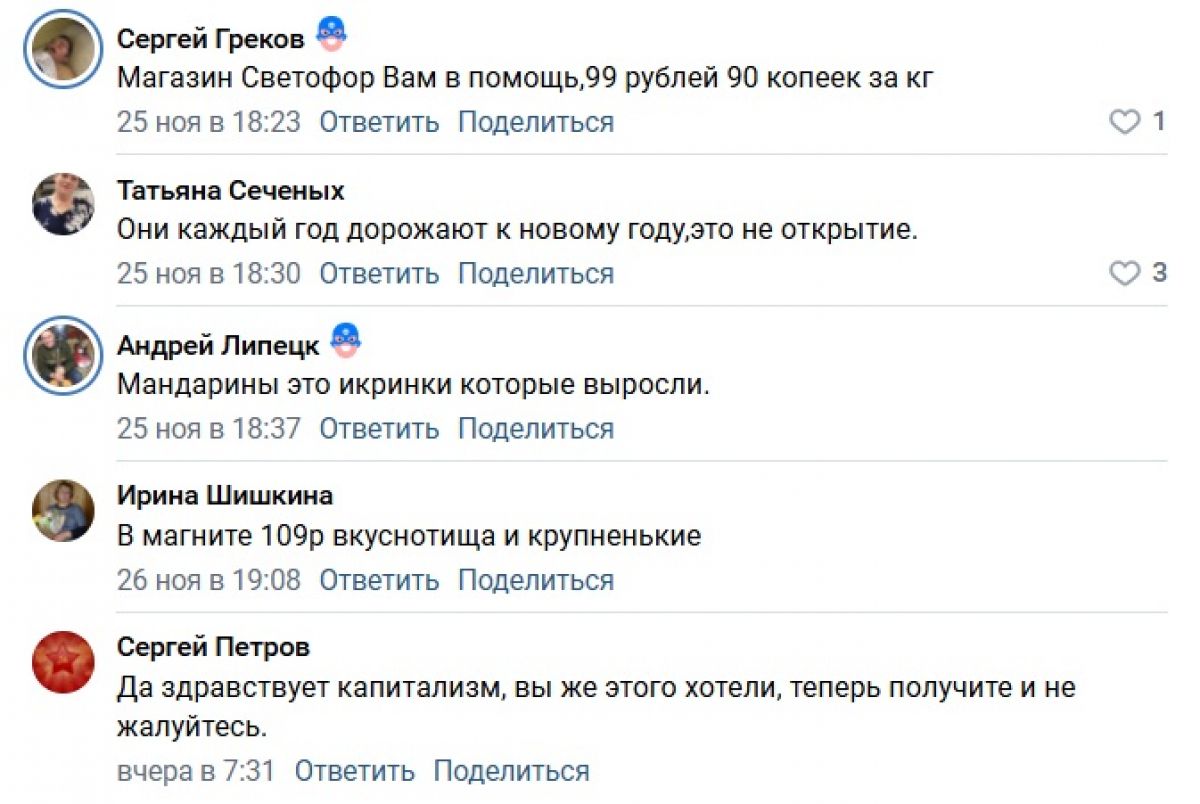Share Сергей Петров's capitalism comment
1200x804 pixels.
point(511,771)
